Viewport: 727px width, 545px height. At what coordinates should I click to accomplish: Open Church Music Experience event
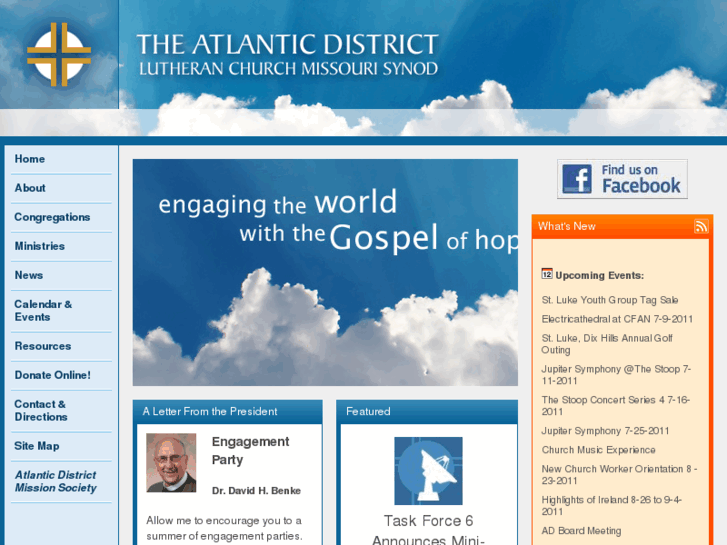[x=599, y=450]
